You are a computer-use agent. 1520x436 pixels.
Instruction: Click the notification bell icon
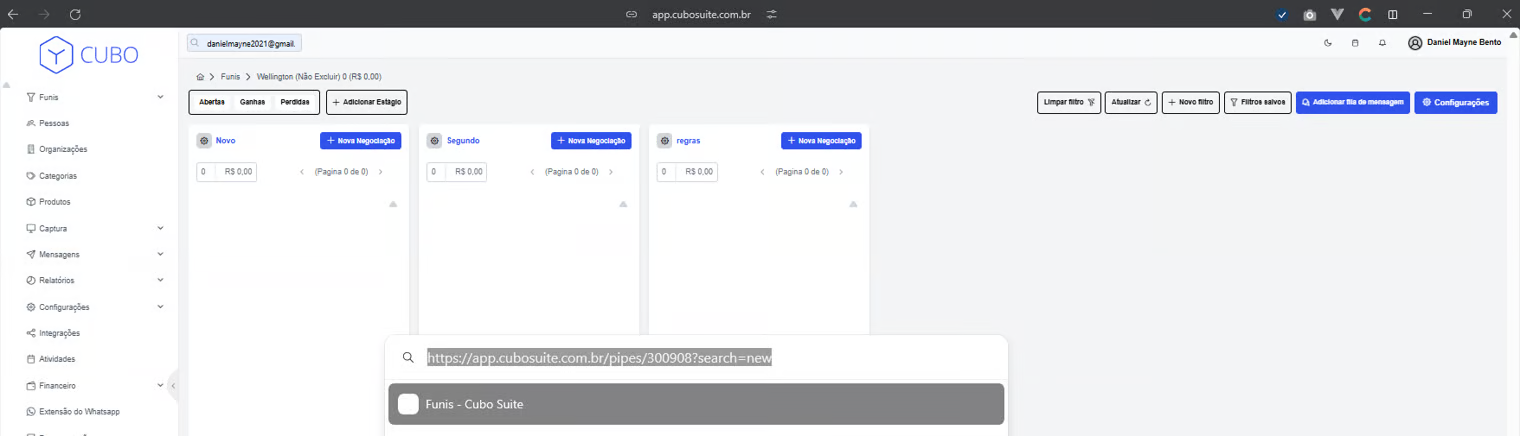[x=1382, y=43]
